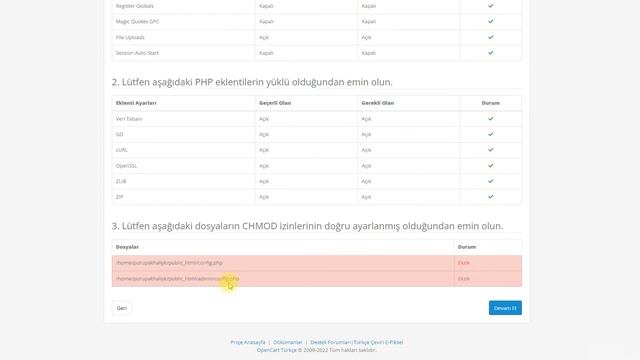Click the Magic Quotes GPC status checkmark
The width and height of the screenshot is (640, 360).
pos(491,21)
